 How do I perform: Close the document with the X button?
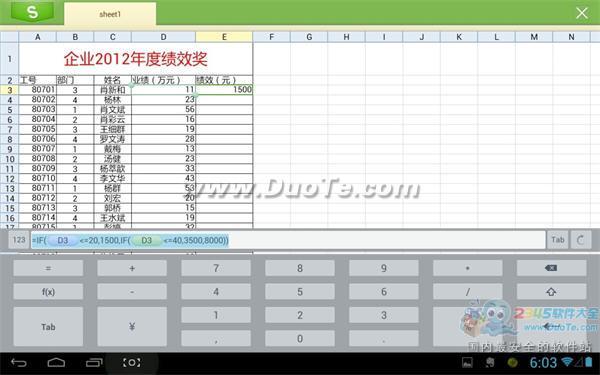582,13
